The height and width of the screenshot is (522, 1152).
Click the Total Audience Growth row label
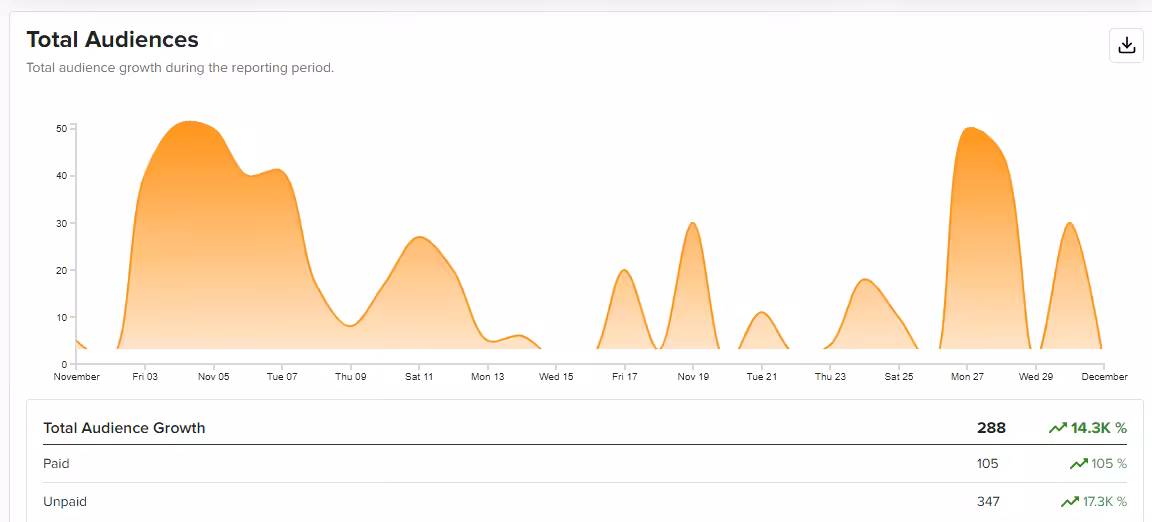tap(124, 428)
